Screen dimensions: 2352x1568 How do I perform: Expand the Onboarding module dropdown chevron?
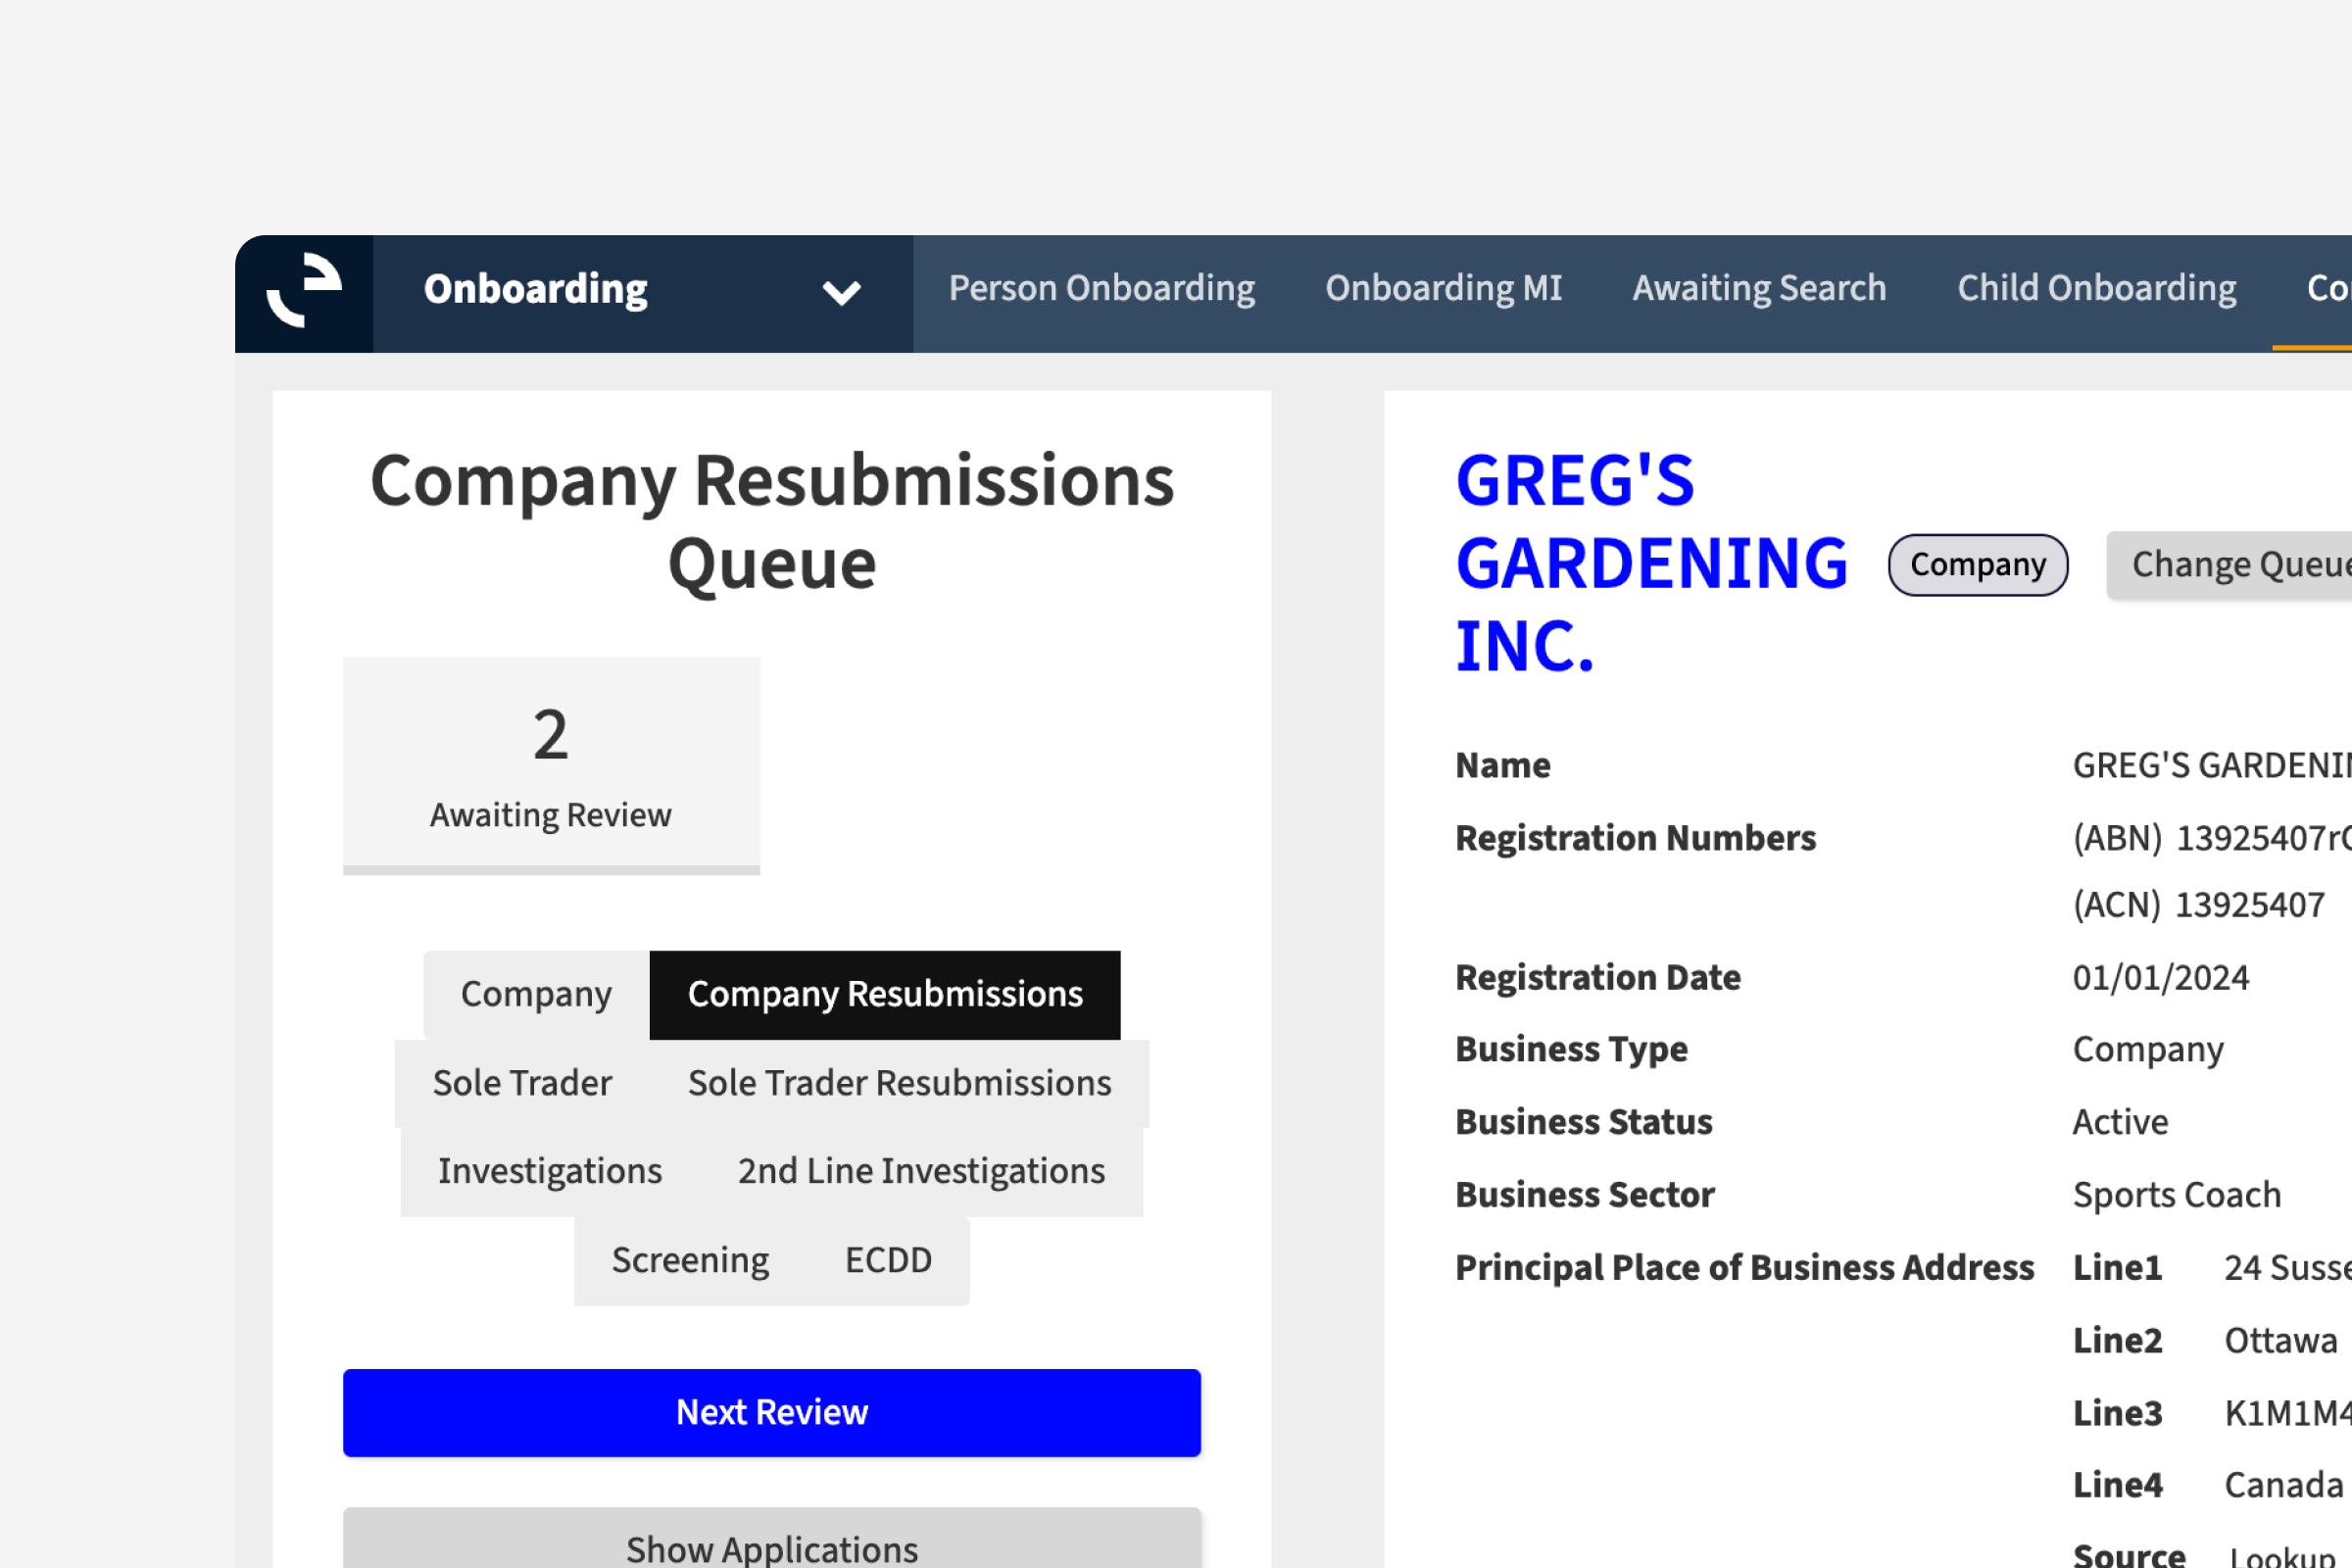pyautogui.click(x=841, y=292)
